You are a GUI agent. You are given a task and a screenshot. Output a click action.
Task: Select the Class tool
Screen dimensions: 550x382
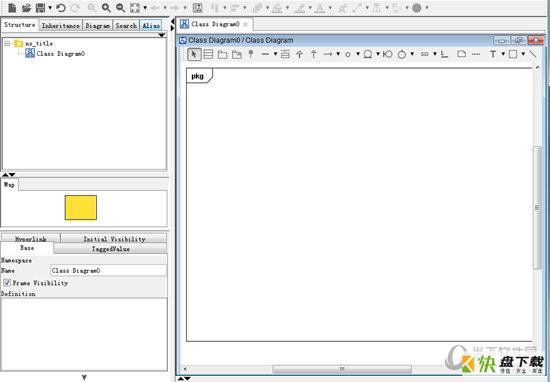208,54
